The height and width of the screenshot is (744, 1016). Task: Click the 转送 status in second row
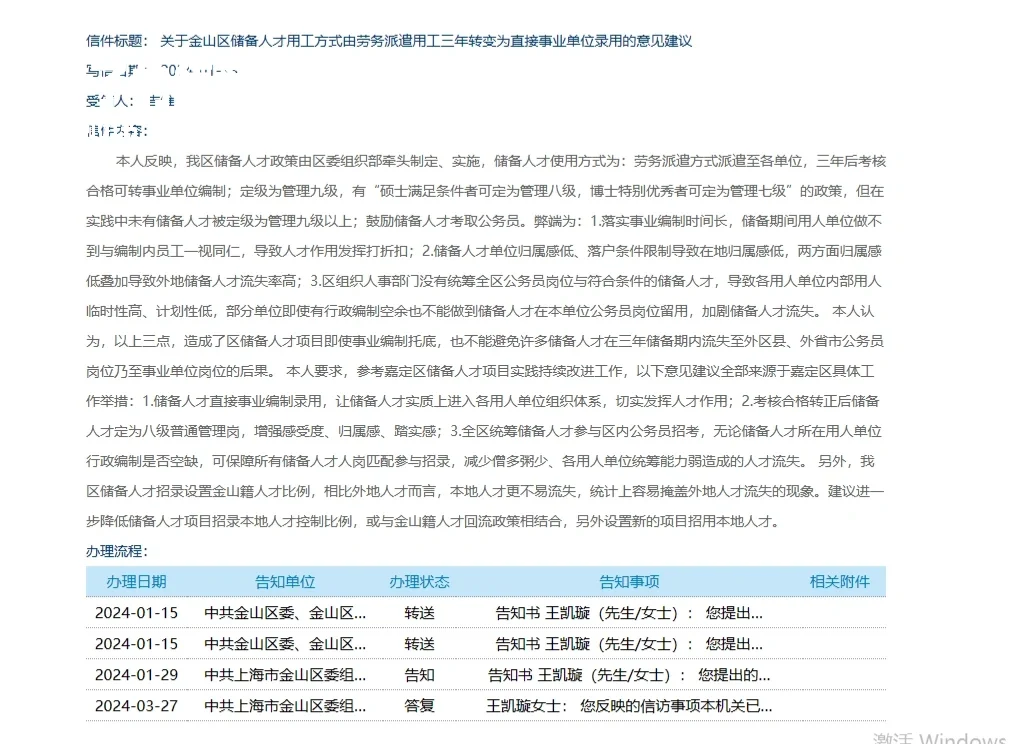coord(420,643)
